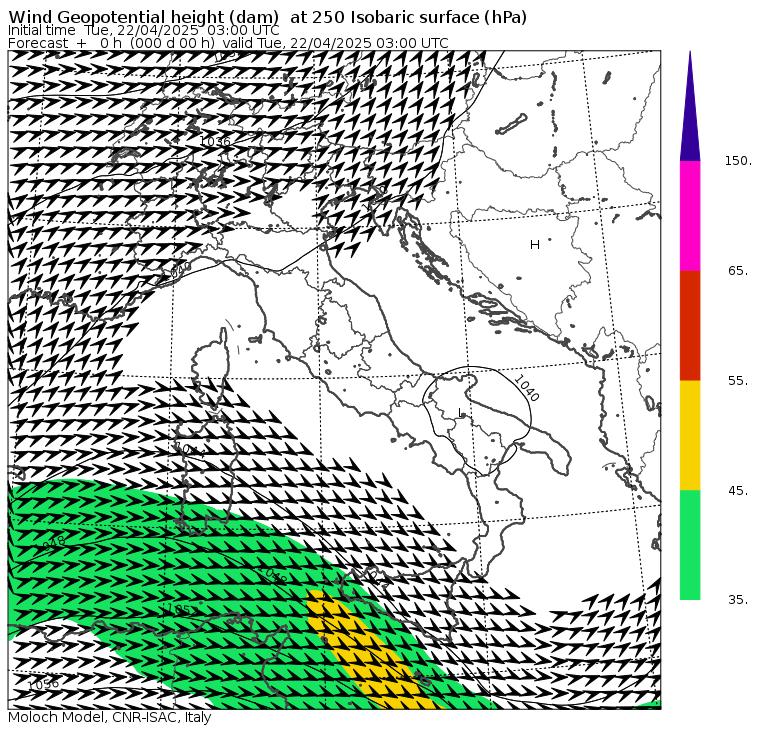
Task: Click the 'H' high pressure marker
Action: (x=535, y=245)
